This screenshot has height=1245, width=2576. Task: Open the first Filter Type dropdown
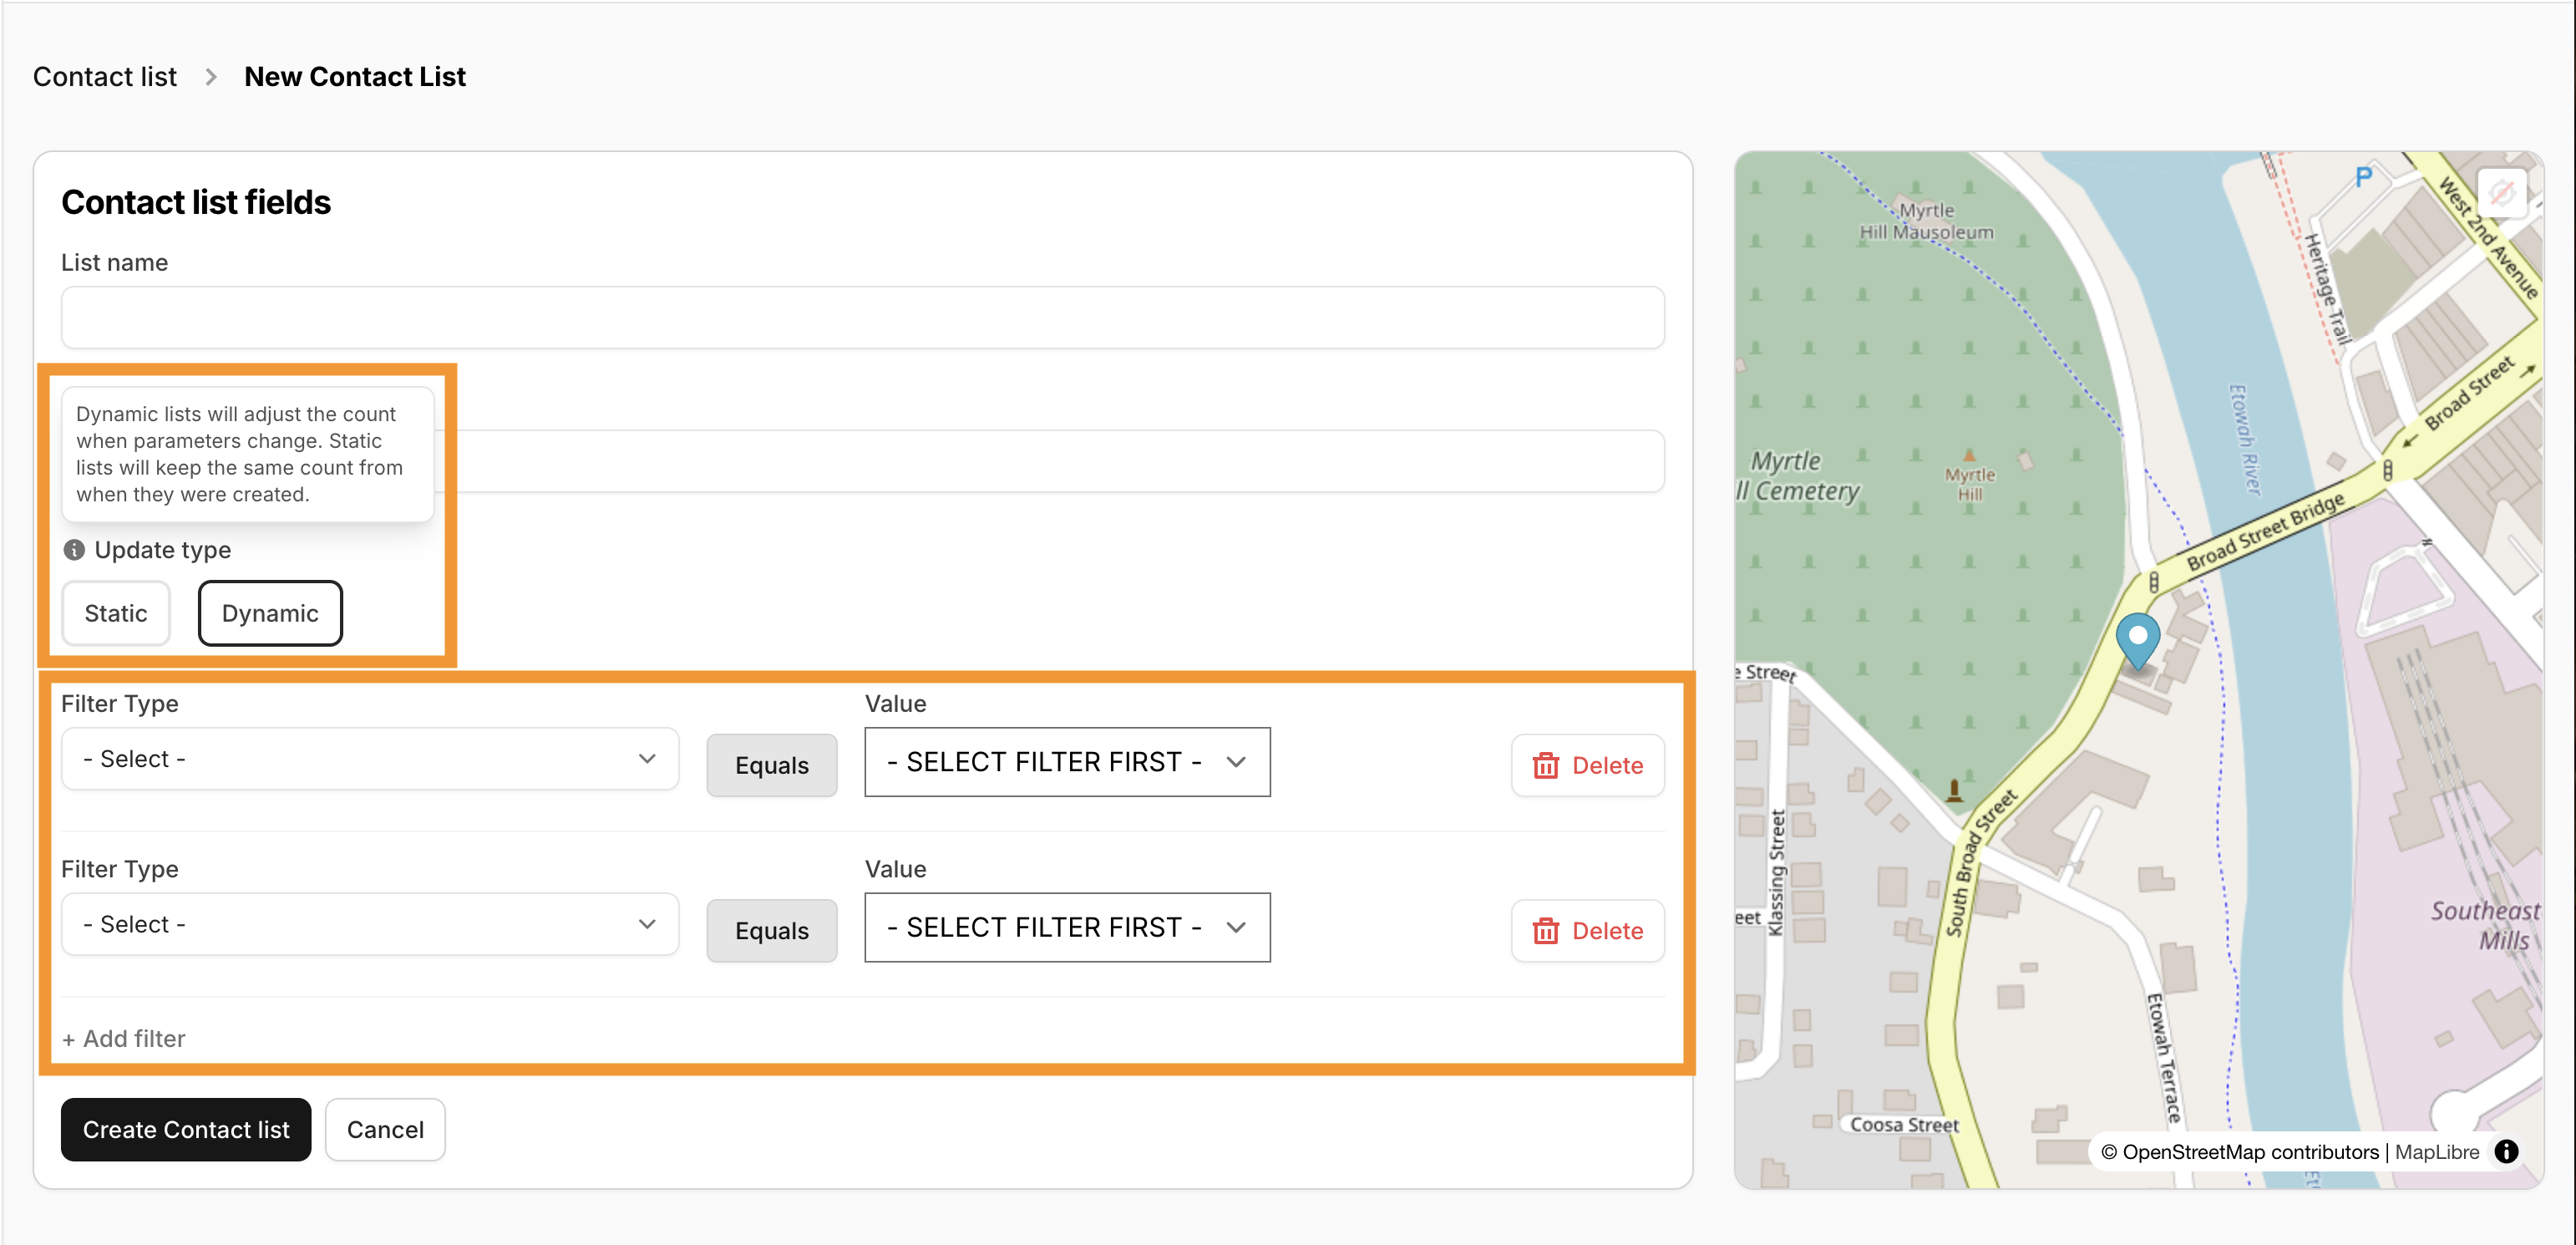pos(369,758)
